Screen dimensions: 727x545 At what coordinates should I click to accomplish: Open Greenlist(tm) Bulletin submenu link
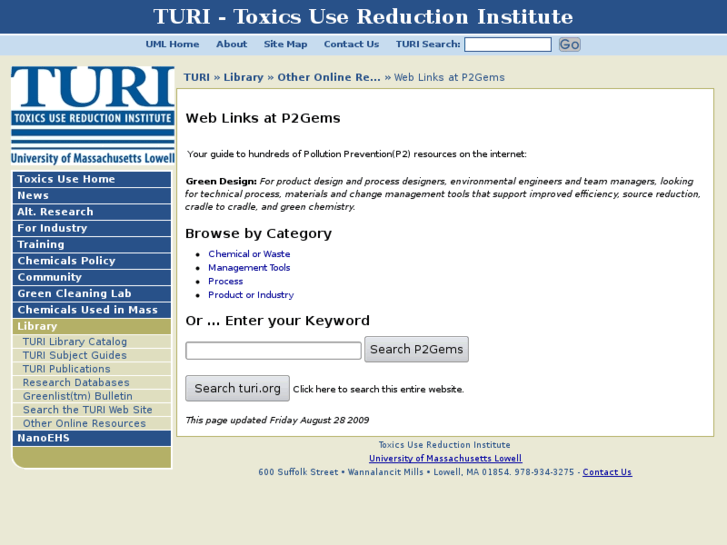click(x=92, y=396)
